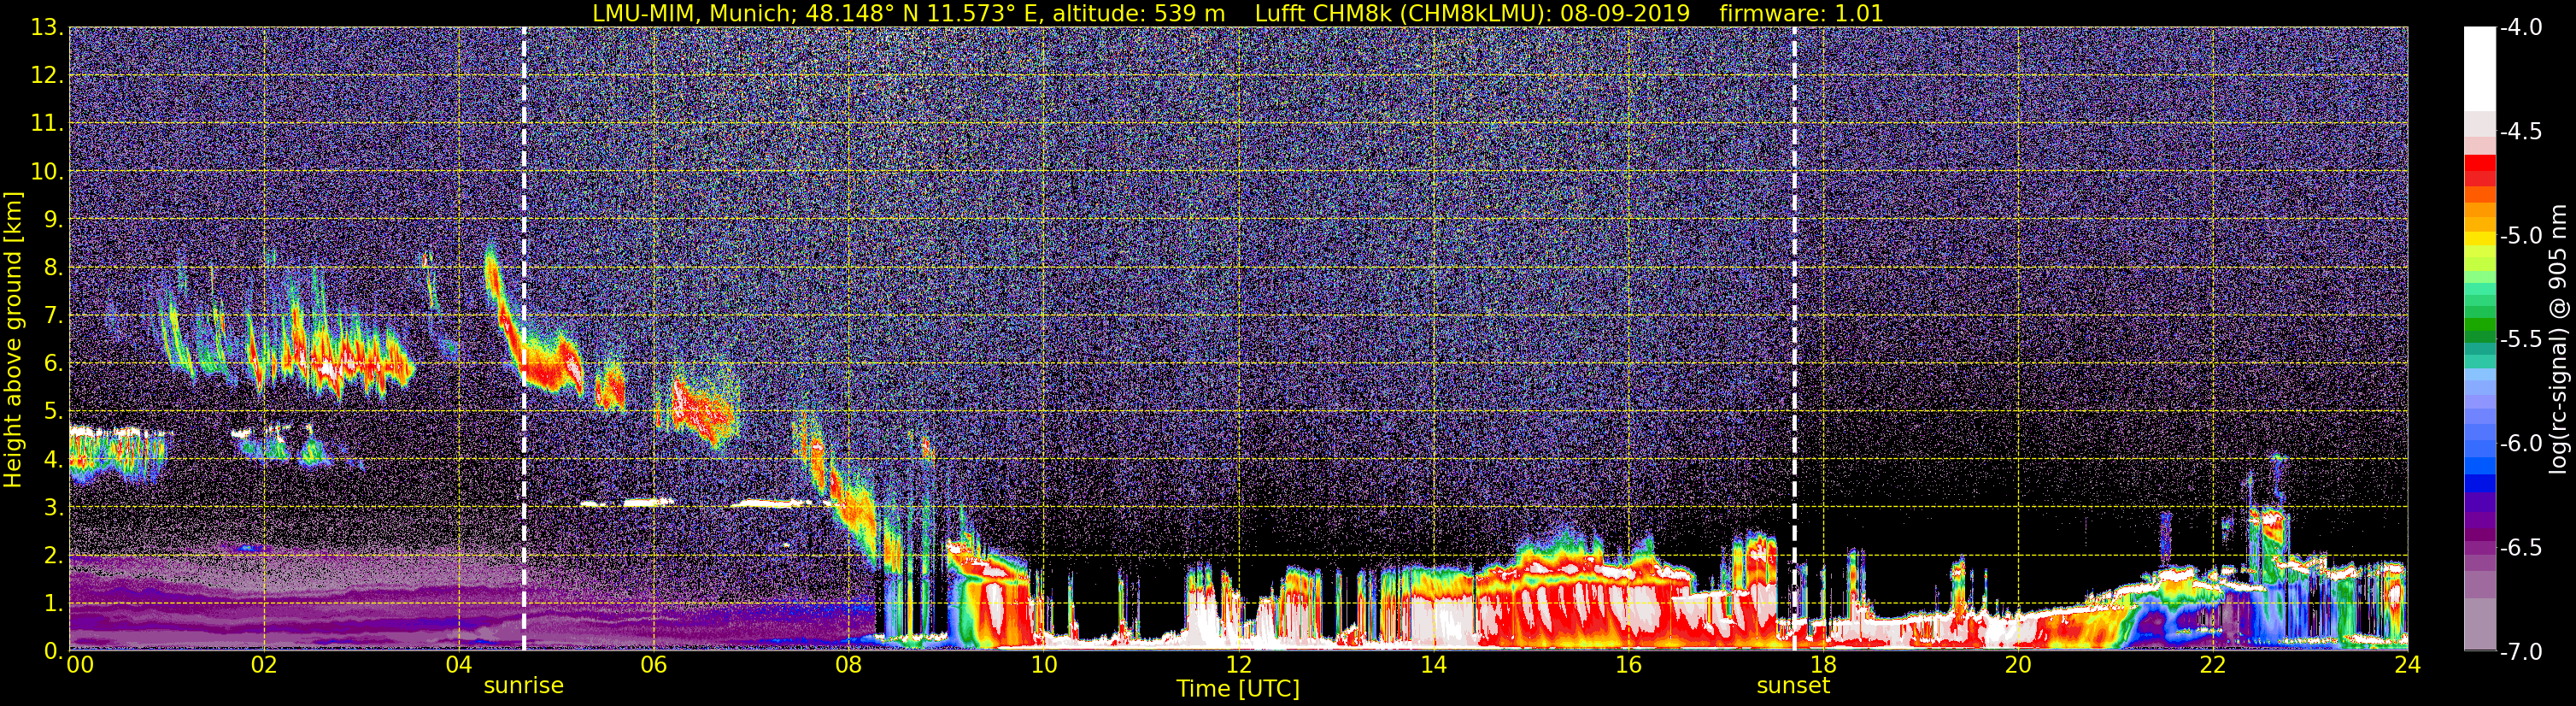The width and height of the screenshot is (2576, 706).
Task: Click the white top section of the colorbar
Action: [x=2479, y=68]
